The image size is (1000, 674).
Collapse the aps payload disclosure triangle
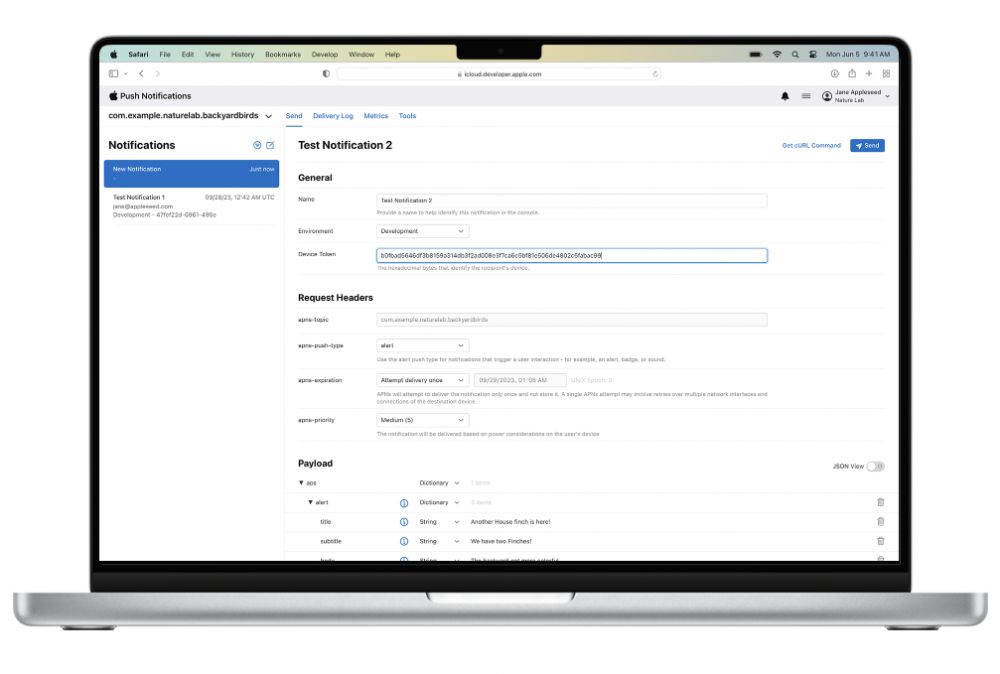301,483
